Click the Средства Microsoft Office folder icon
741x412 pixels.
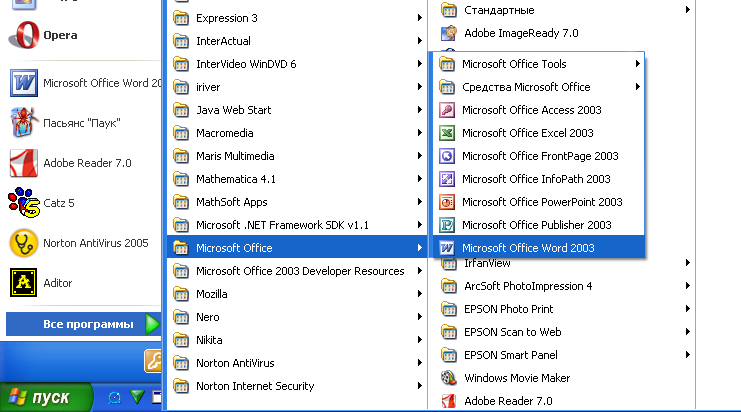[447, 87]
